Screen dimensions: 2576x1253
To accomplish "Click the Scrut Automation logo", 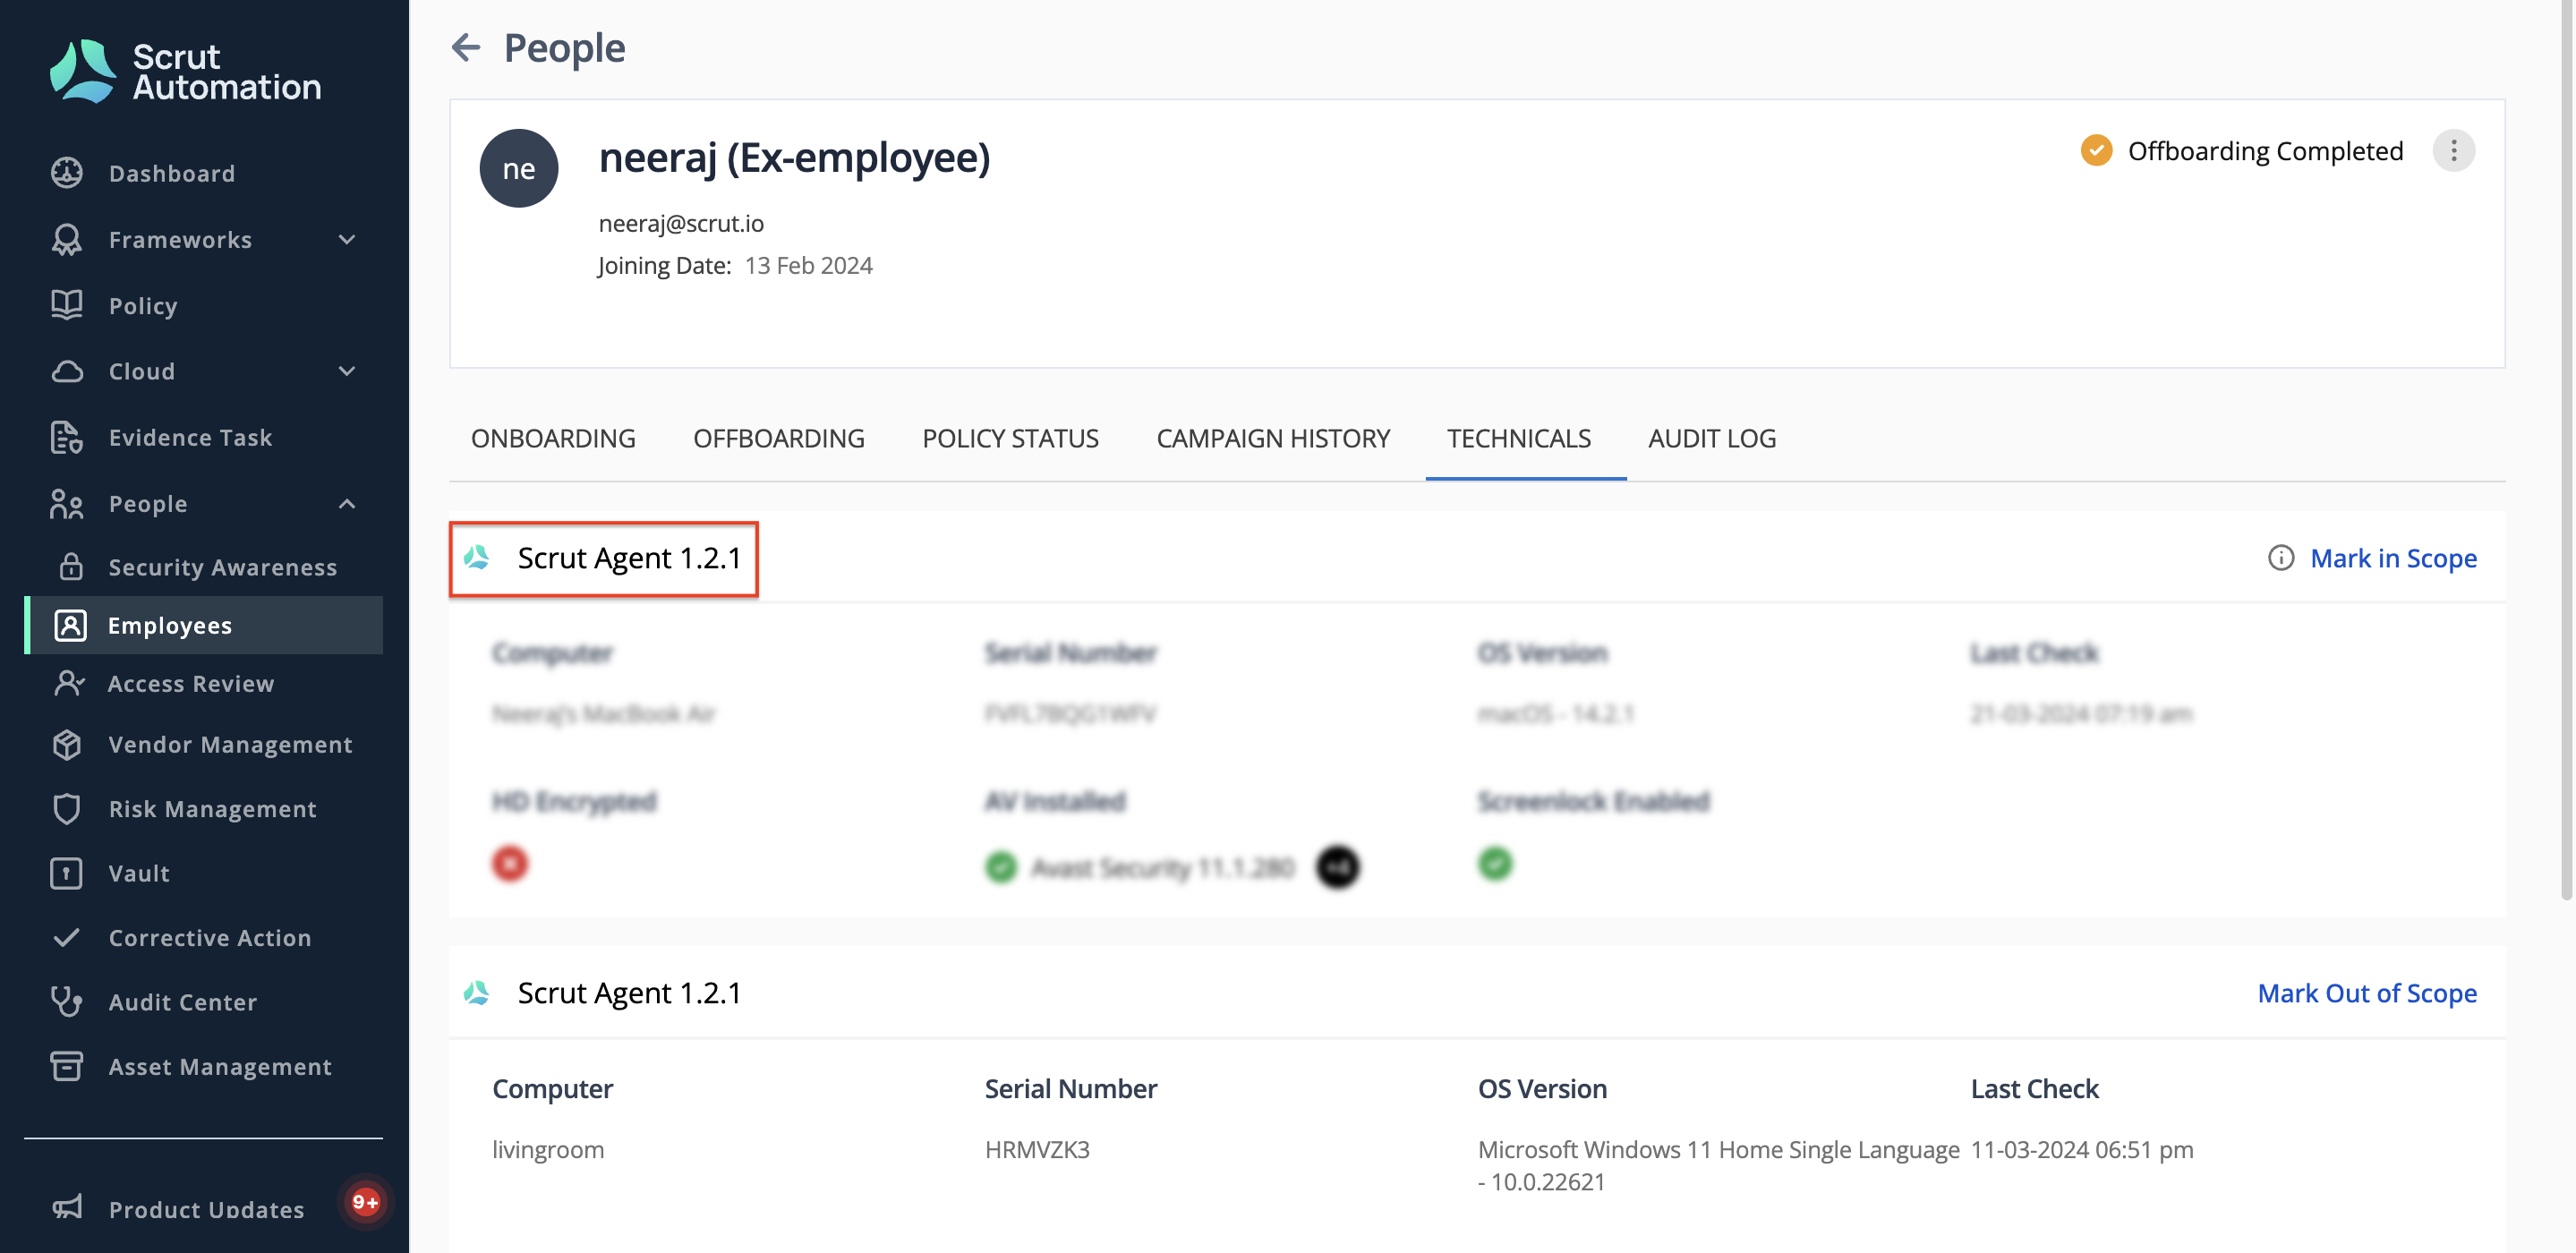I will coord(185,71).
